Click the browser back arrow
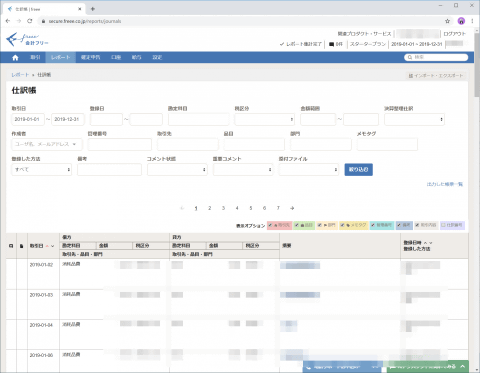This screenshot has height=373, width=480. [x=8, y=21]
